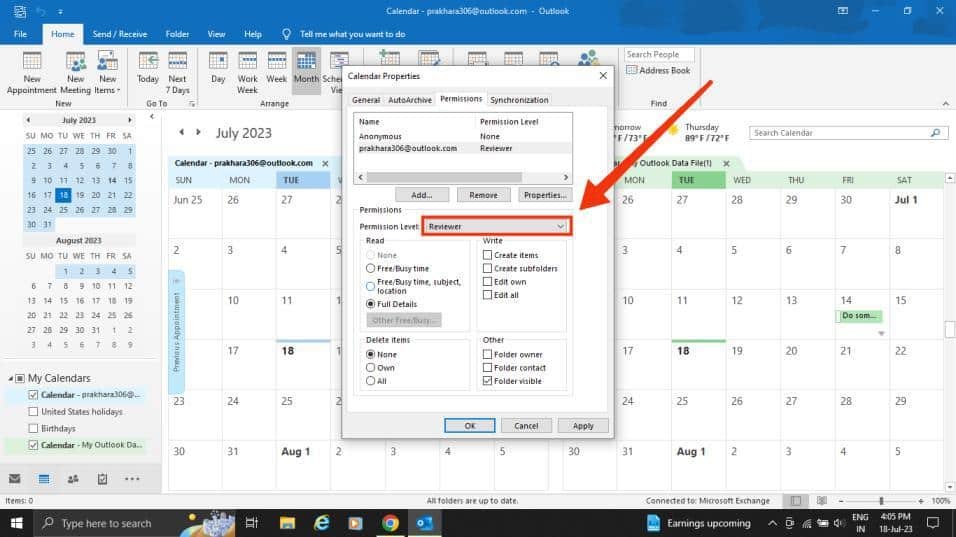The image size is (956, 537).
Task: Click Cancel in Calendar Properties
Action: (526, 425)
